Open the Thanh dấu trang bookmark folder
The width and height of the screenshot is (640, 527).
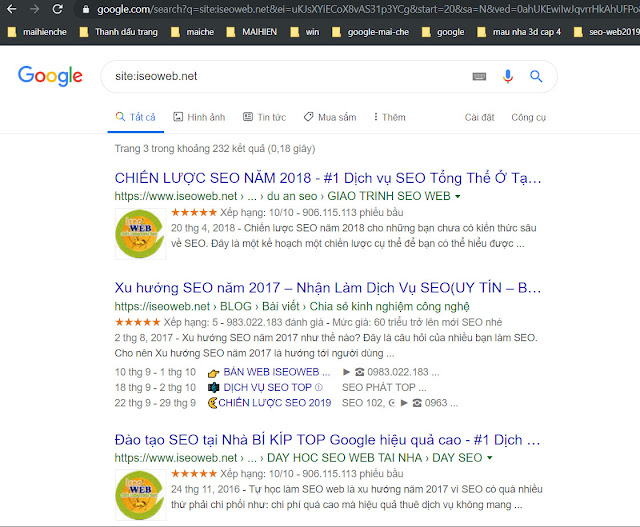[119, 32]
